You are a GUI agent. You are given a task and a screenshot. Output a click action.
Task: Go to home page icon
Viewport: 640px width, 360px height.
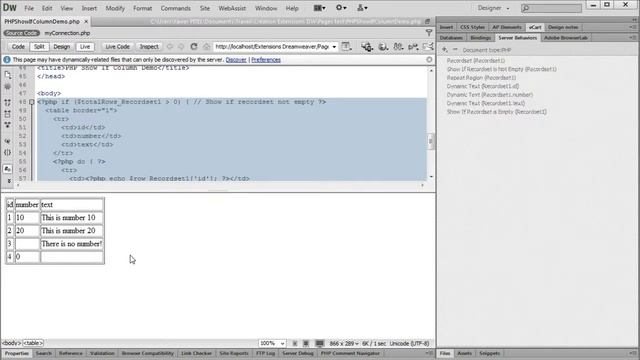(207, 47)
